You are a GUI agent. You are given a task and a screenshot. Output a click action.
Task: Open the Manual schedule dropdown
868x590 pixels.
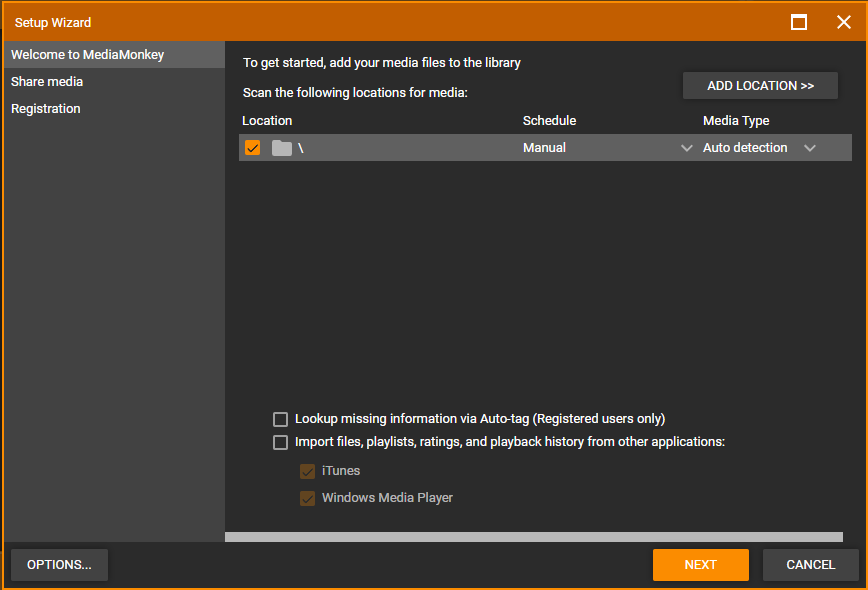point(686,148)
